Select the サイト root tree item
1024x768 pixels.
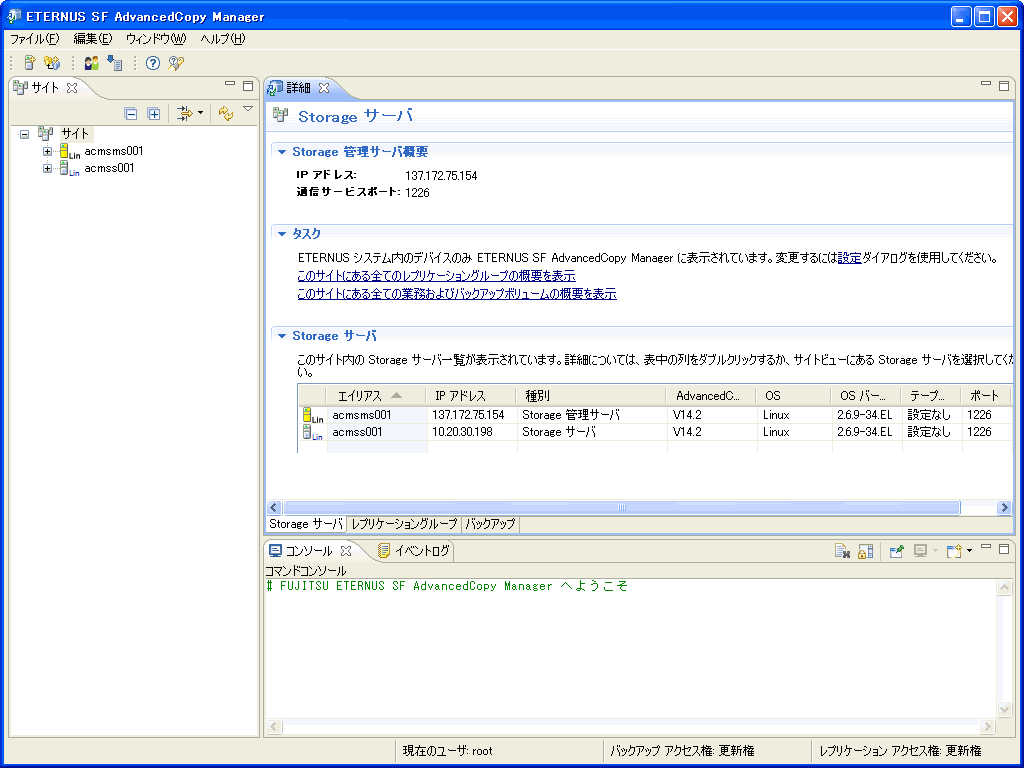tap(75, 134)
